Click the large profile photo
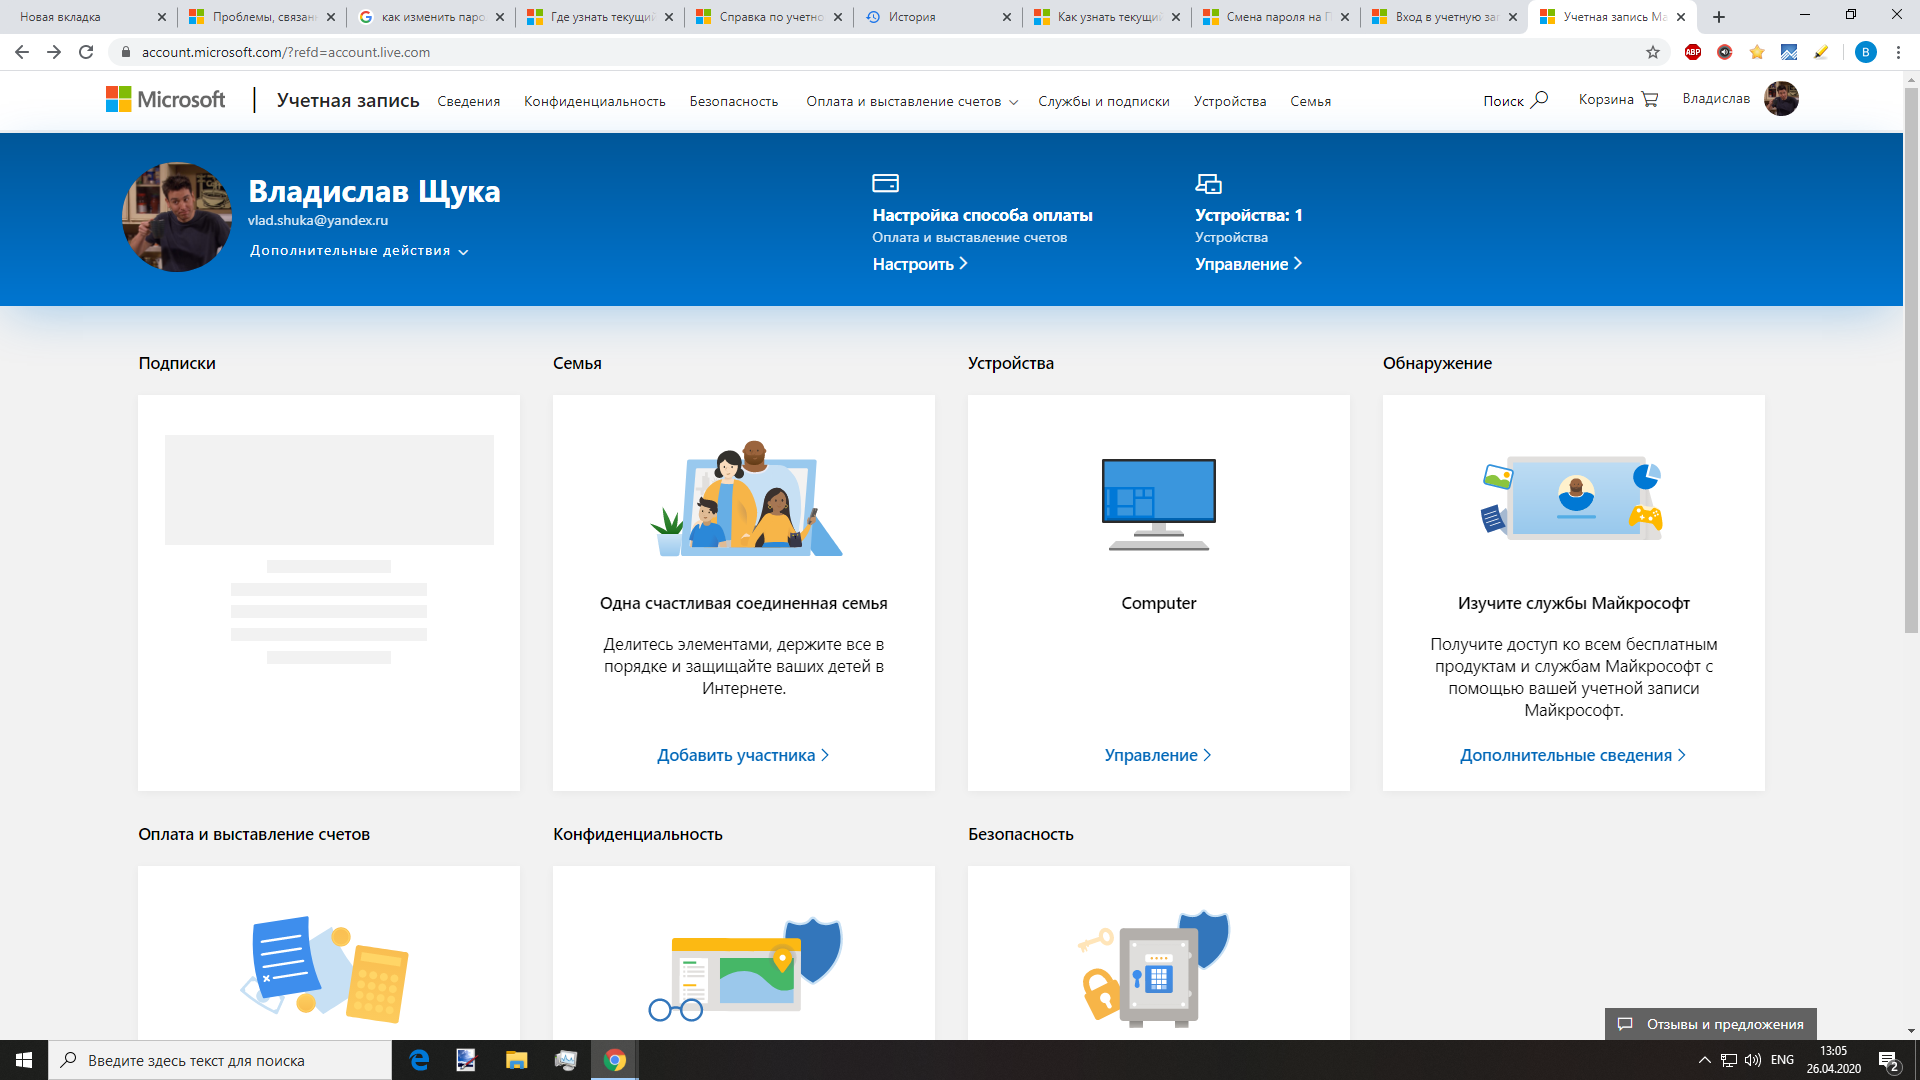This screenshot has width=1920, height=1080. [x=177, y=217]
